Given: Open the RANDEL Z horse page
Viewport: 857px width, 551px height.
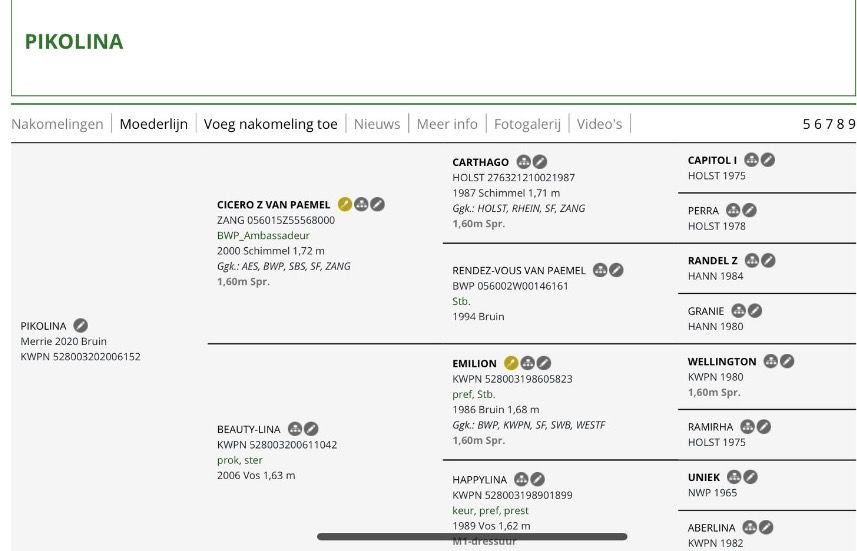Looking at the screenshot, I should 713,261.
